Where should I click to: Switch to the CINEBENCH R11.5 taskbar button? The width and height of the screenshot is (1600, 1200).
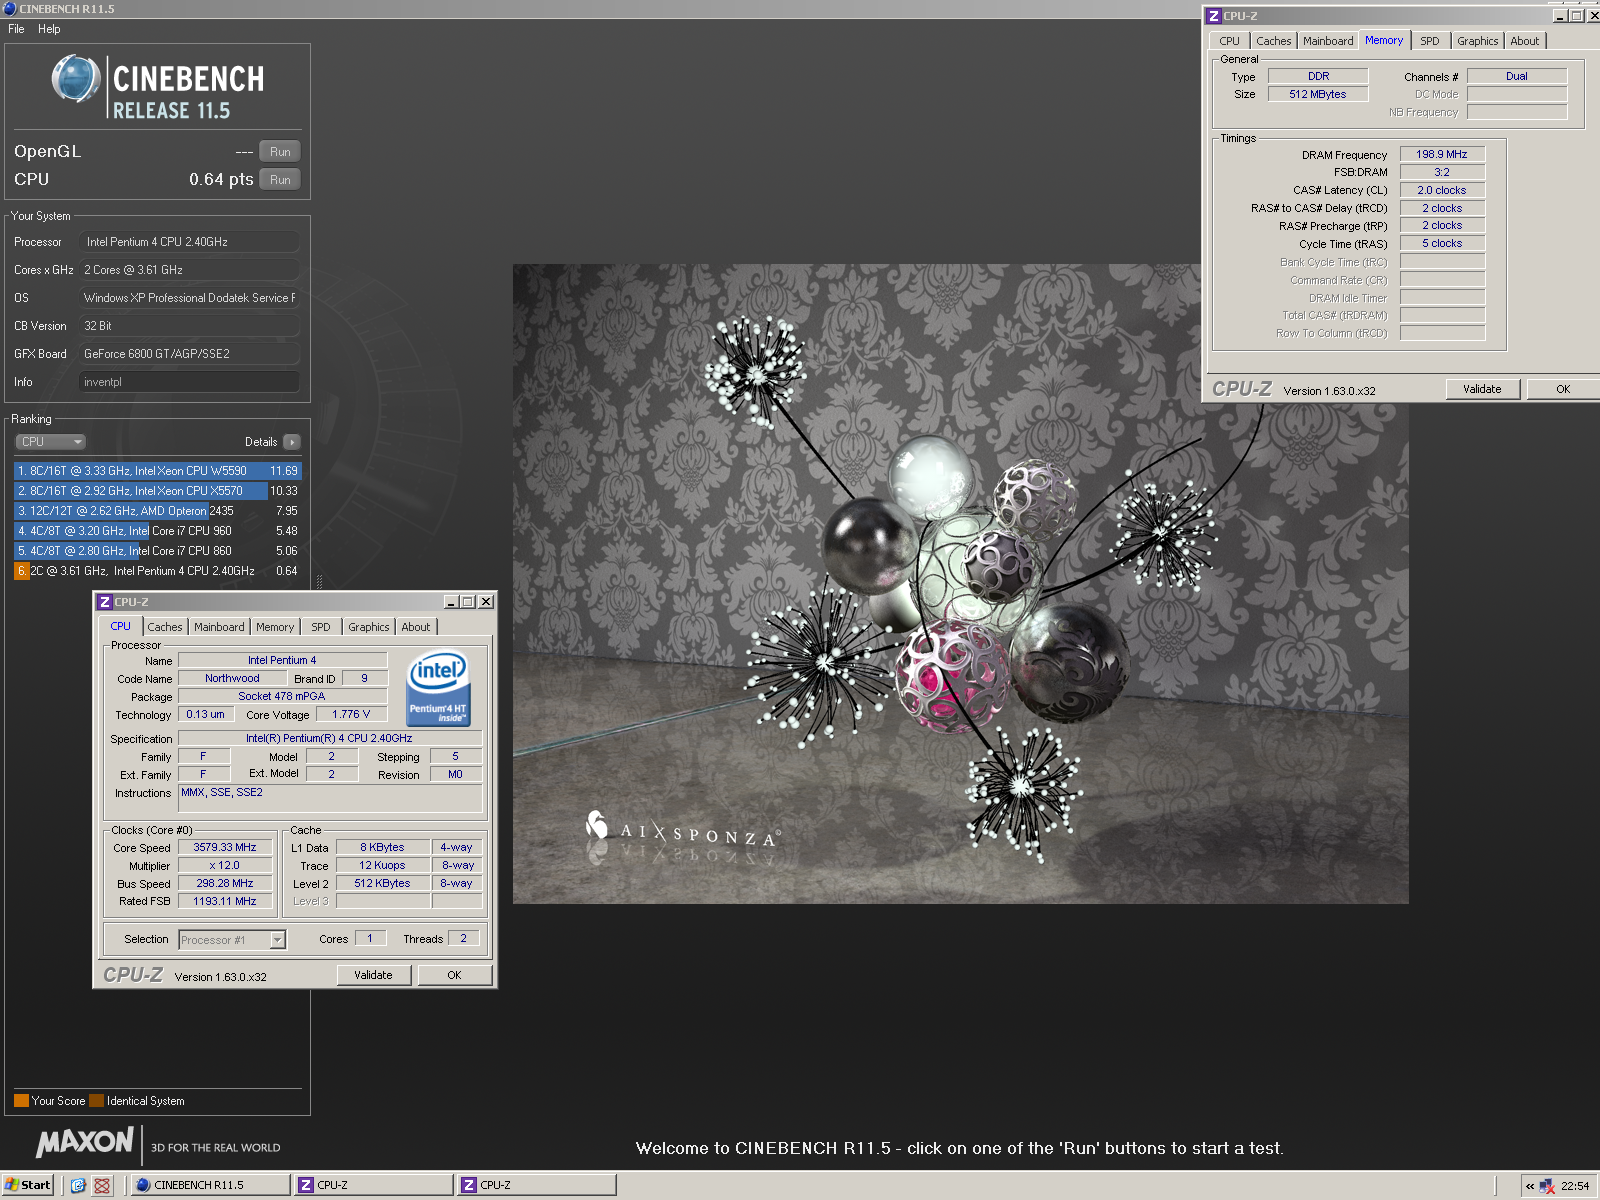(x=210, y=1185)
